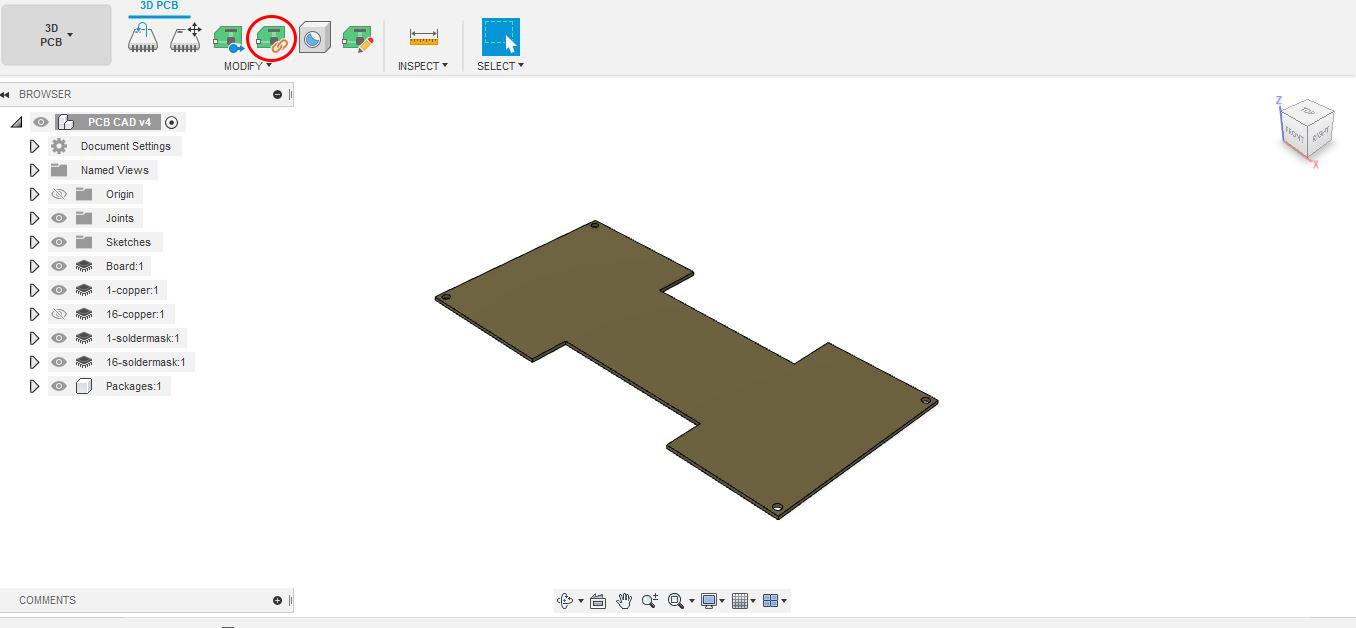Screen dimensions: 1356x628
Task: Activate the Select tool
Action: 499,36
